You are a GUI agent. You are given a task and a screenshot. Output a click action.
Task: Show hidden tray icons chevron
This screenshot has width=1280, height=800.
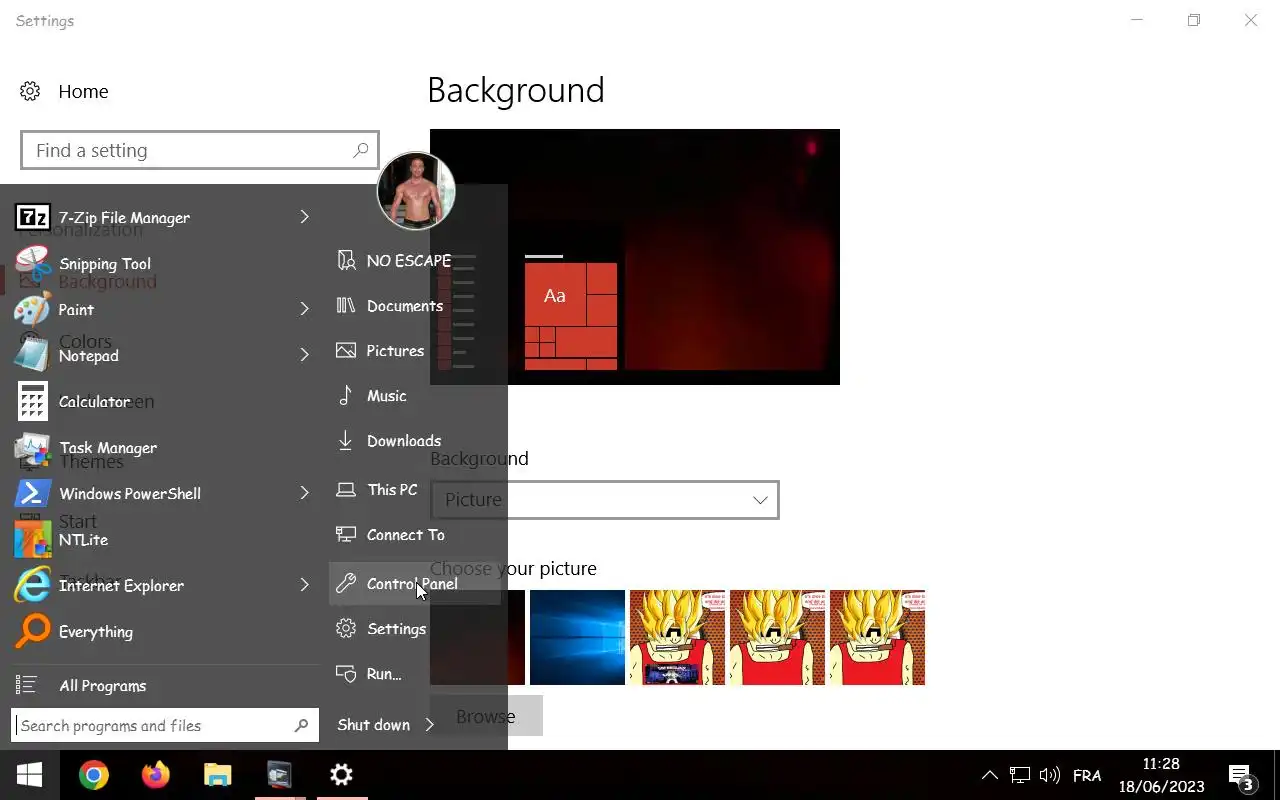[989, 775]
